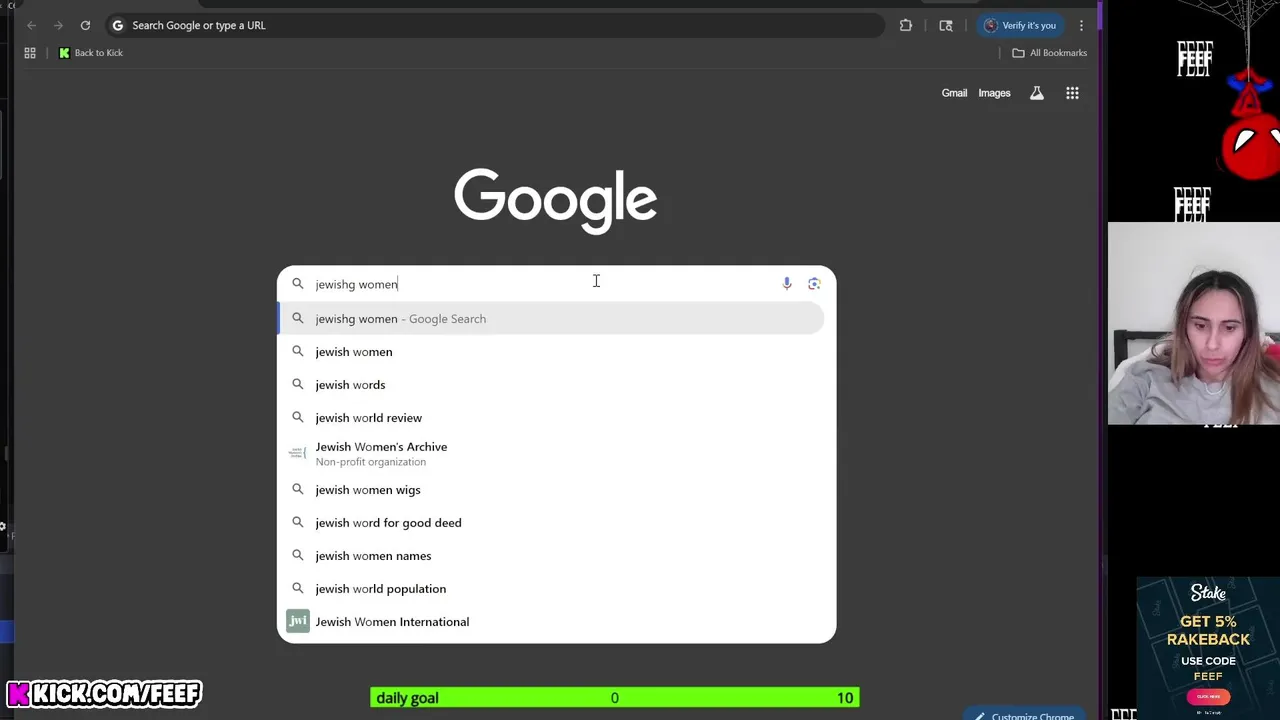Viewport: 1280px width, 720px height.
Task: Choose 'jewish women names' suggestion
Action: pyautogui.click(x=550, y=556)
